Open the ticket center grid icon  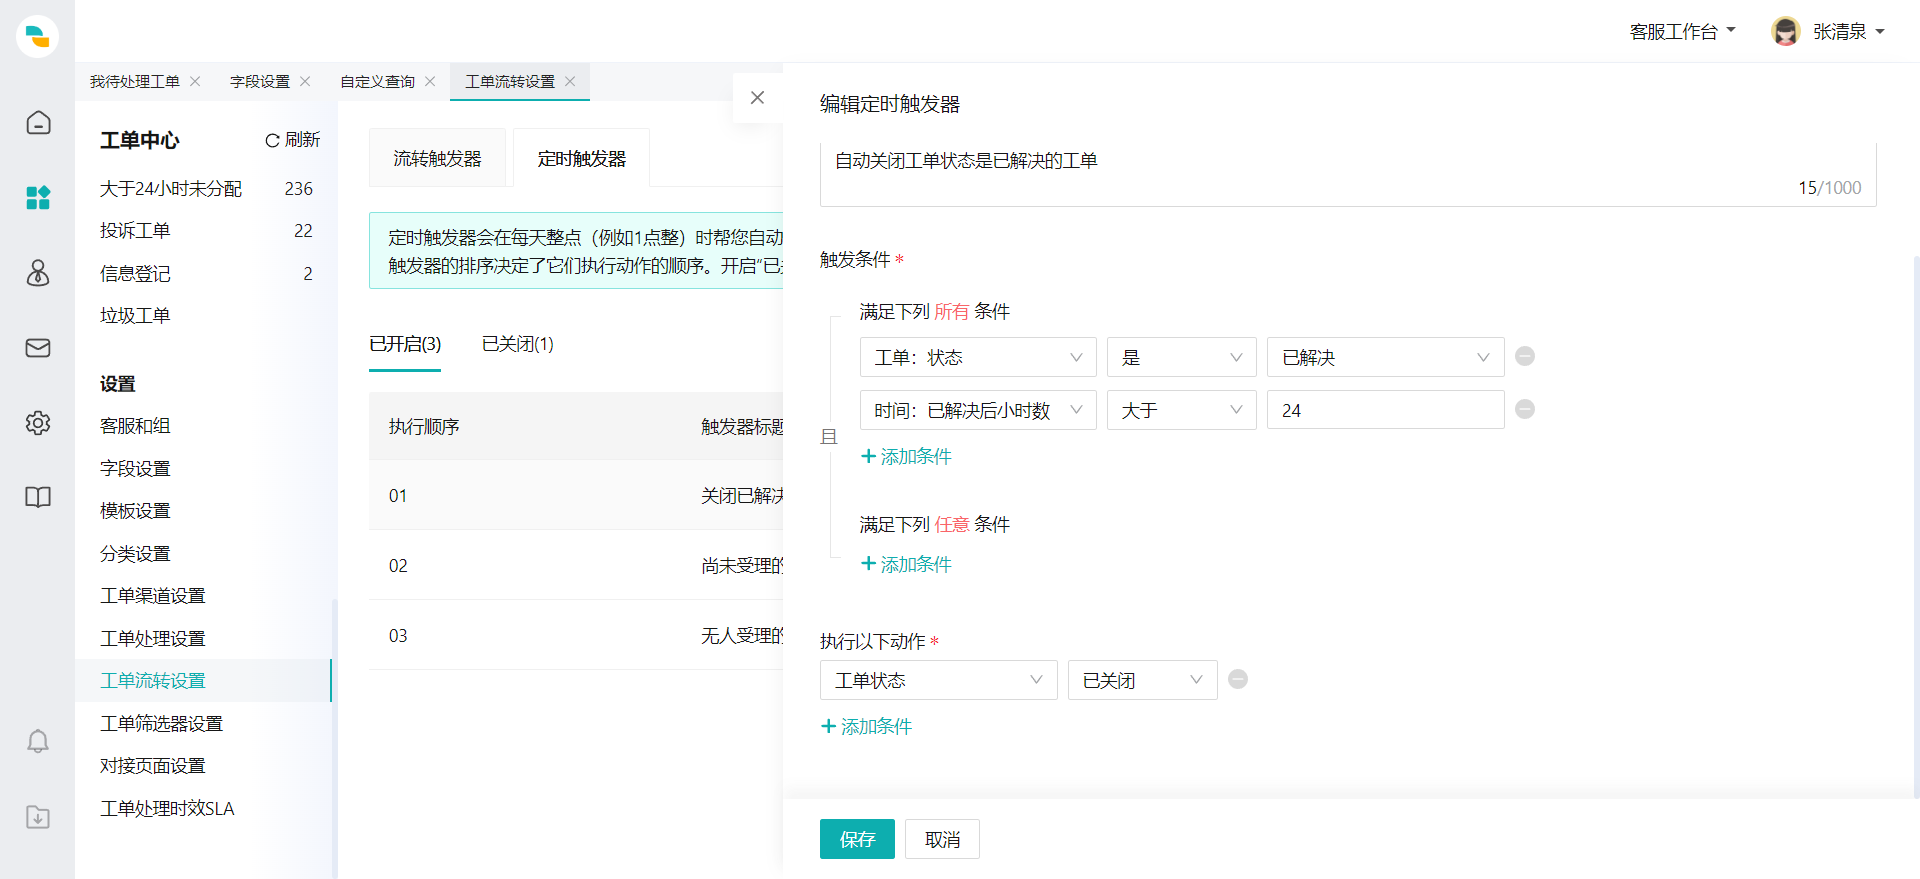pyautogui.click(x=38, y=198)
